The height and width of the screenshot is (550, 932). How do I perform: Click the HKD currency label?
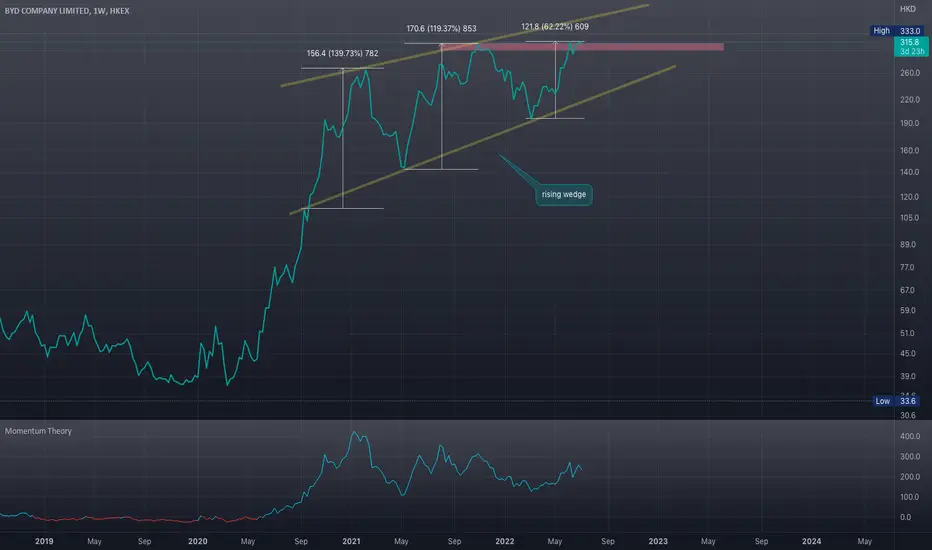[908, 9]
